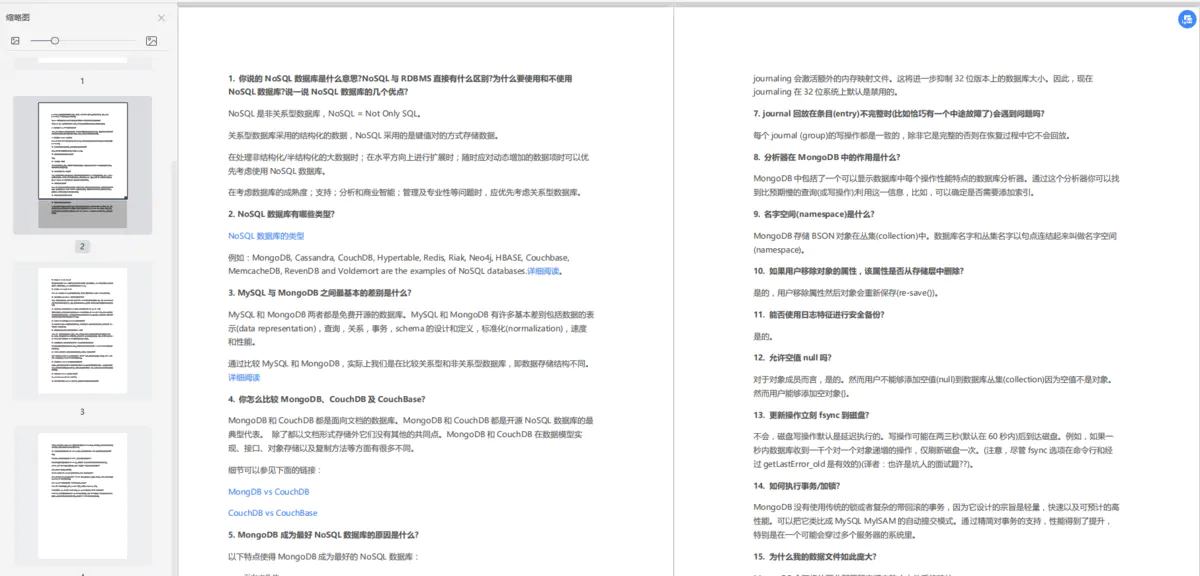Click the paragraph starting 'journaling 会激活额外的内存映射文件'

pyautogui.click(x=923, y=85)
